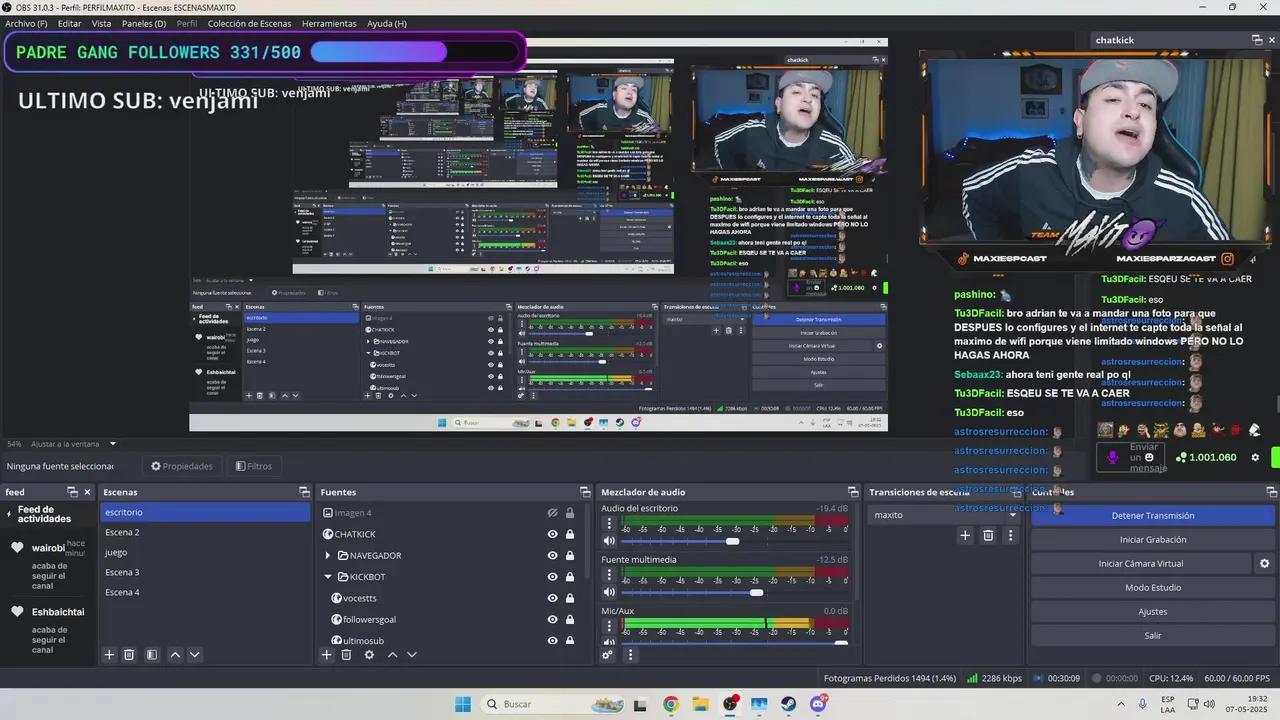Open advanced audio properties gears icon
Viewport: 1280px width, 720px height.
pos(607,655)
